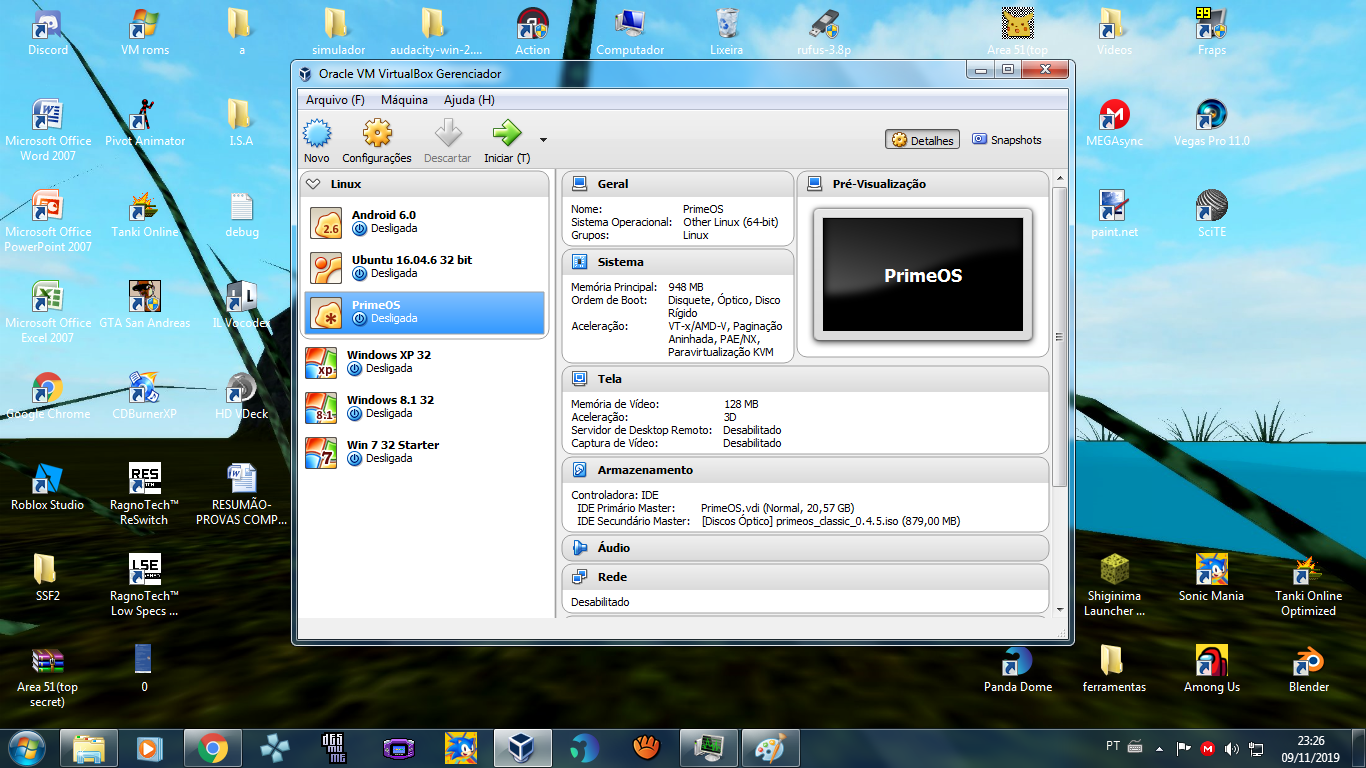Click the Novo toolbar icon

click(317, 141)
